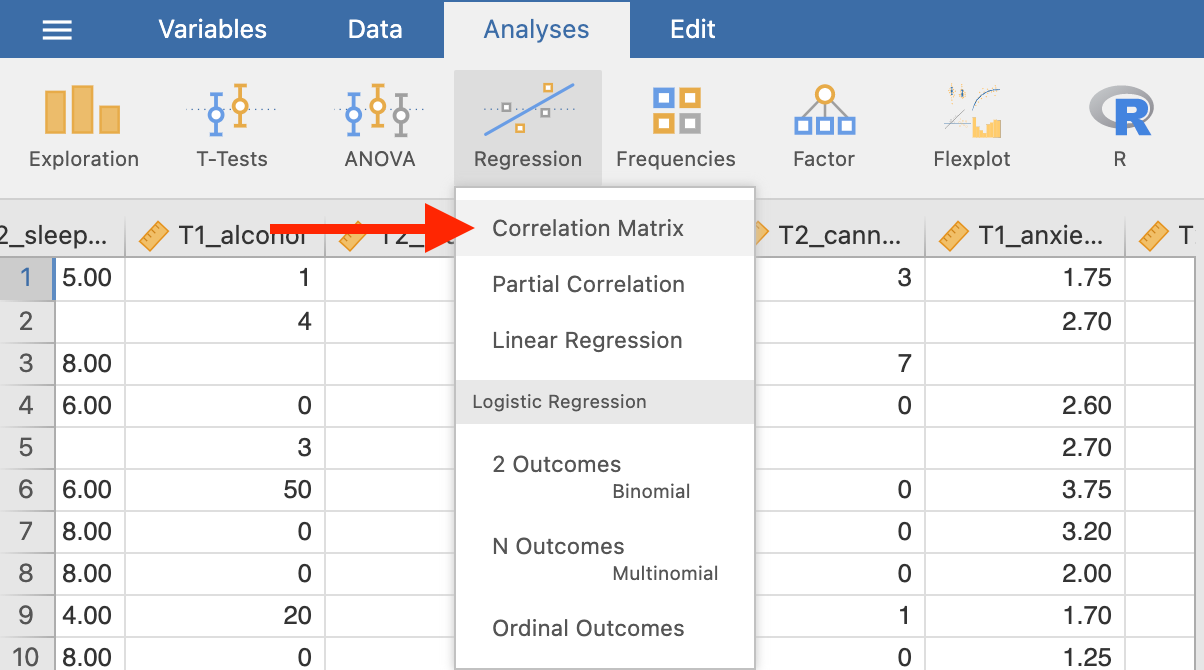This screenshot has width=1204, height=670.
Task: Select N Outcomes Multinomial logistic regression
Action: click(x=605, y=558)
